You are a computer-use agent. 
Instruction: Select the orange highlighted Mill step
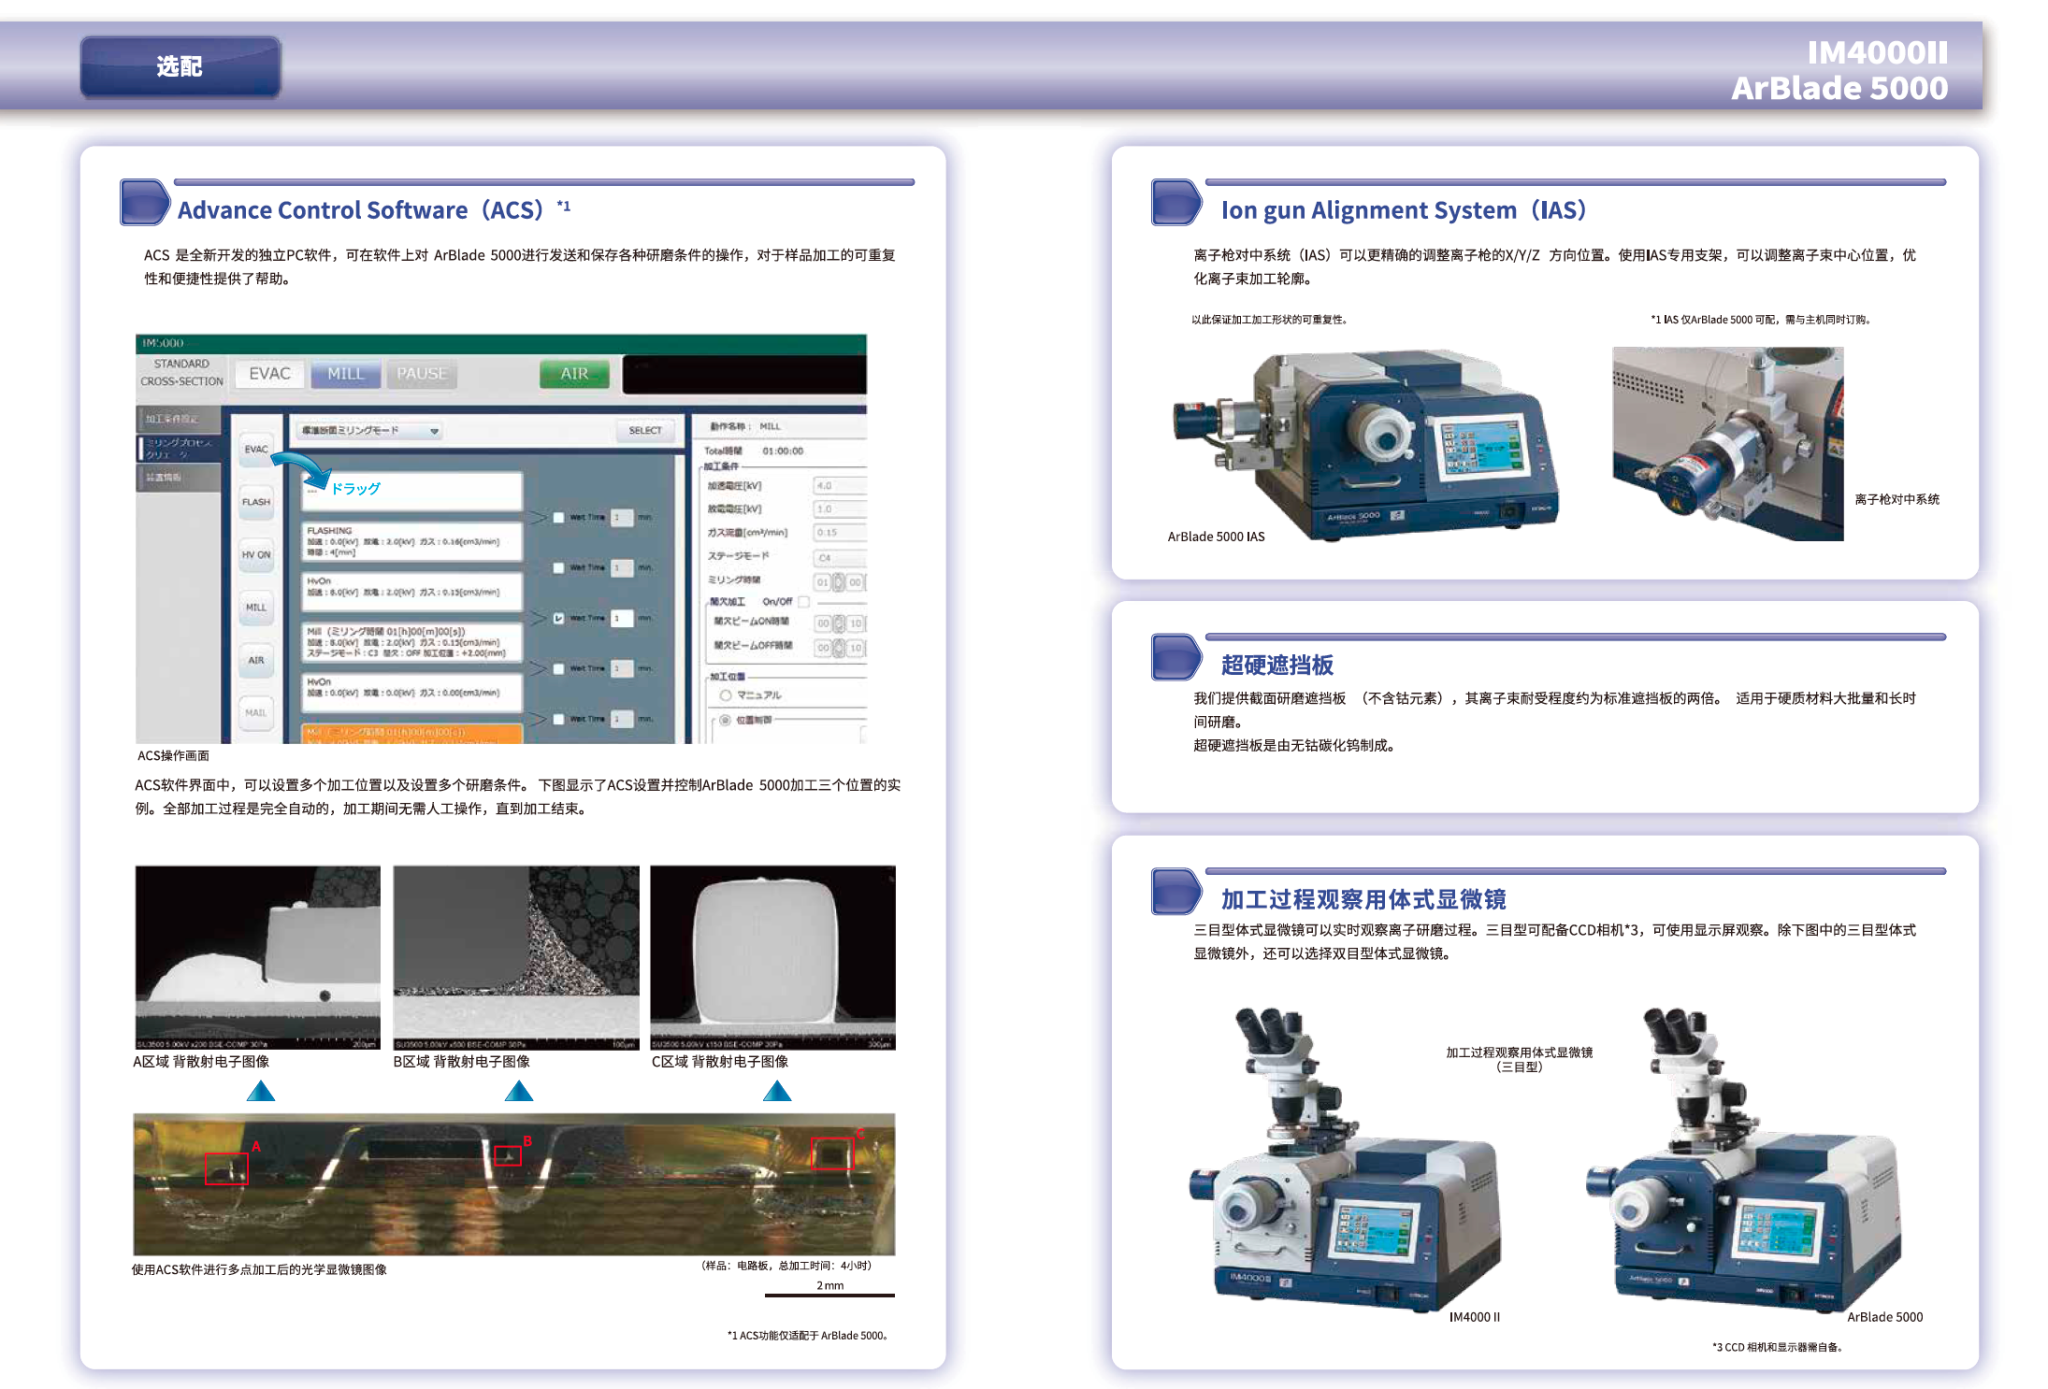(412, 733)
